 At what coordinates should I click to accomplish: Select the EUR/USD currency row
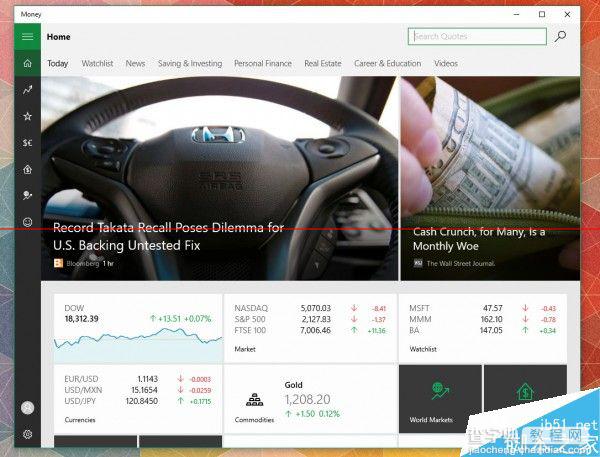(138, 379)
